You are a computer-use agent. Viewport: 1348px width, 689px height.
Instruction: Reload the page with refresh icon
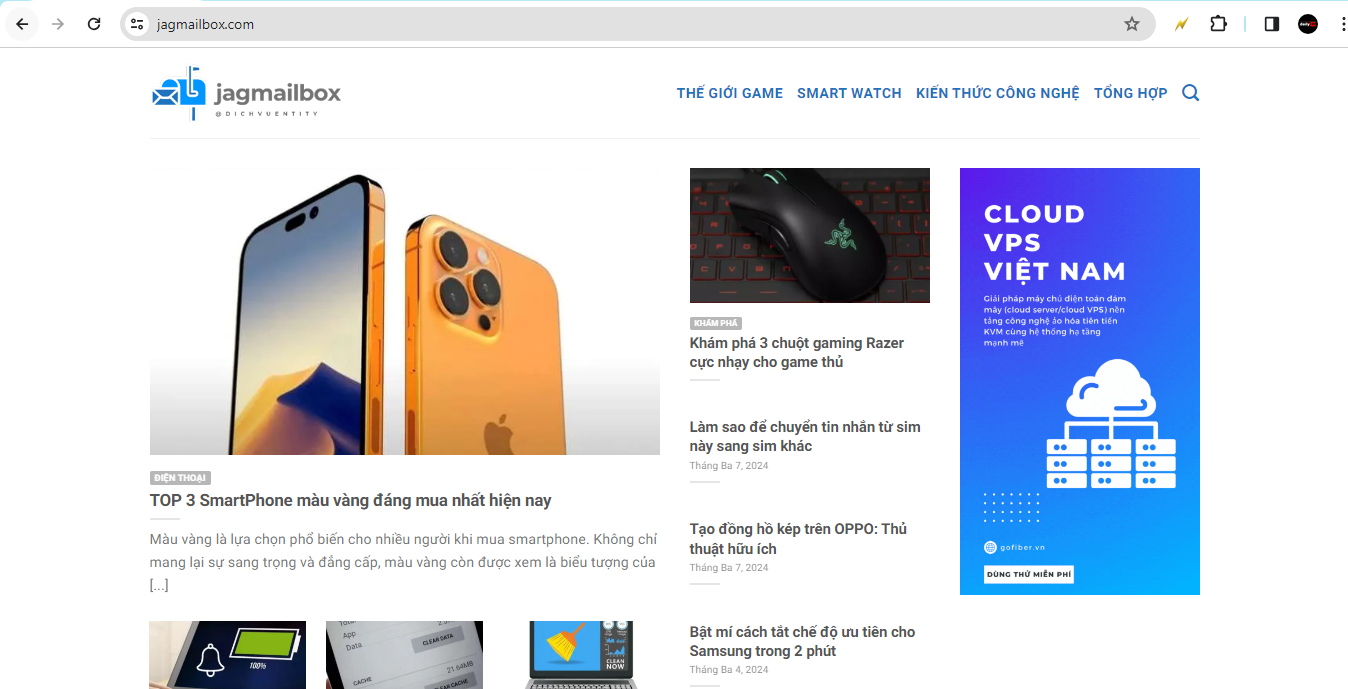(94, 24)
